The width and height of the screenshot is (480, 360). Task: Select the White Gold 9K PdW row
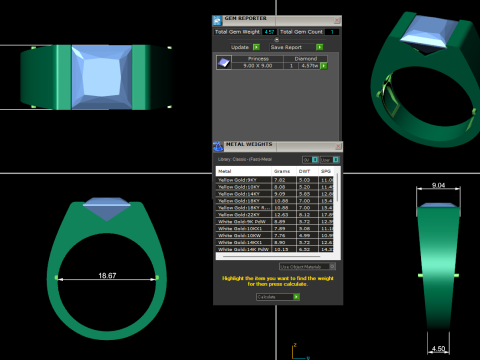(275, 222)
